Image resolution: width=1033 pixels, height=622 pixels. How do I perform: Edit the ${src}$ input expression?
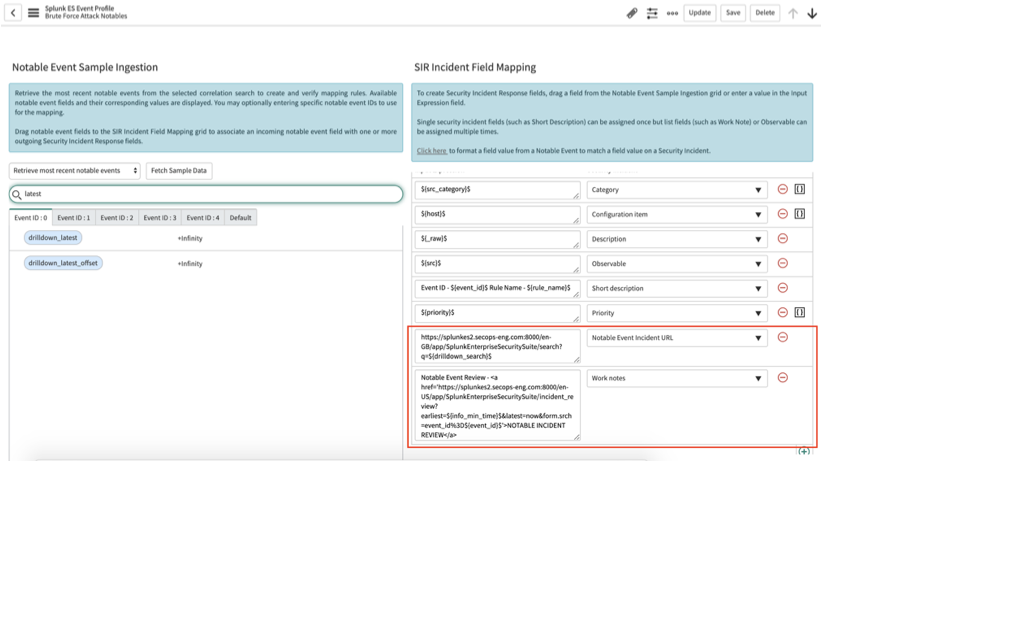pyautogui.click(x=497, y=264)
